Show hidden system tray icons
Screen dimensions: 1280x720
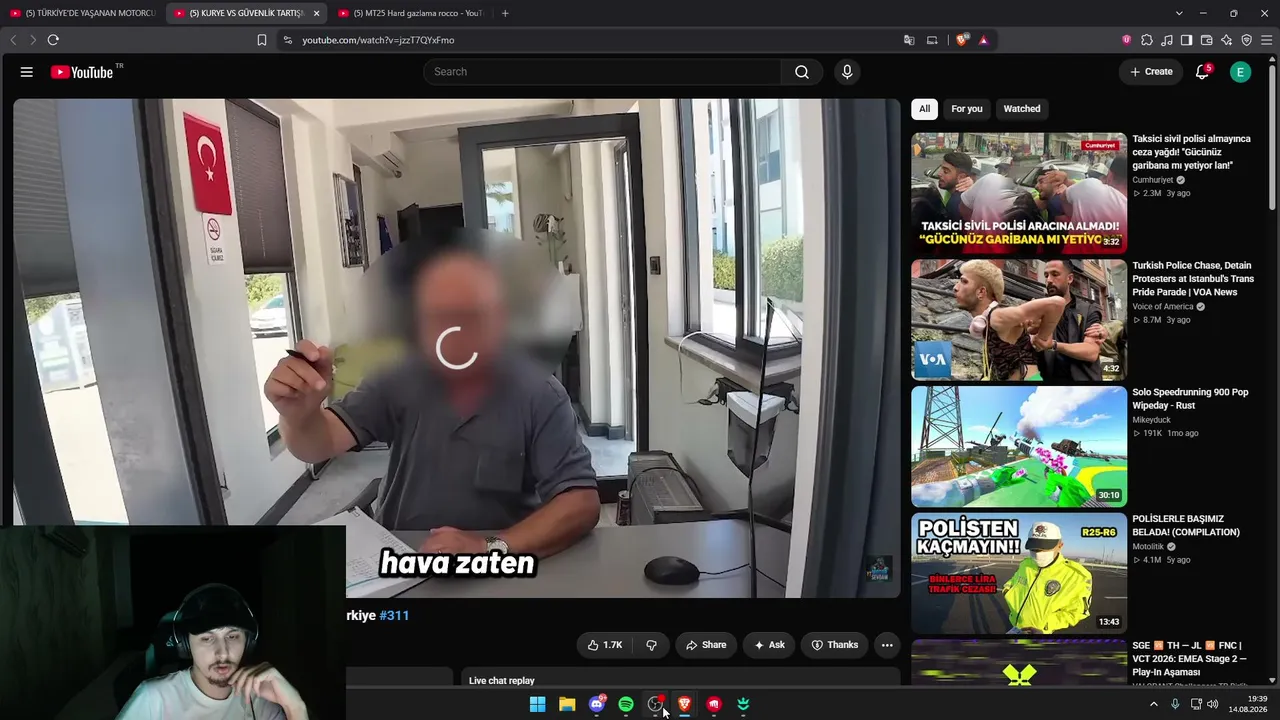point(1153,704)
